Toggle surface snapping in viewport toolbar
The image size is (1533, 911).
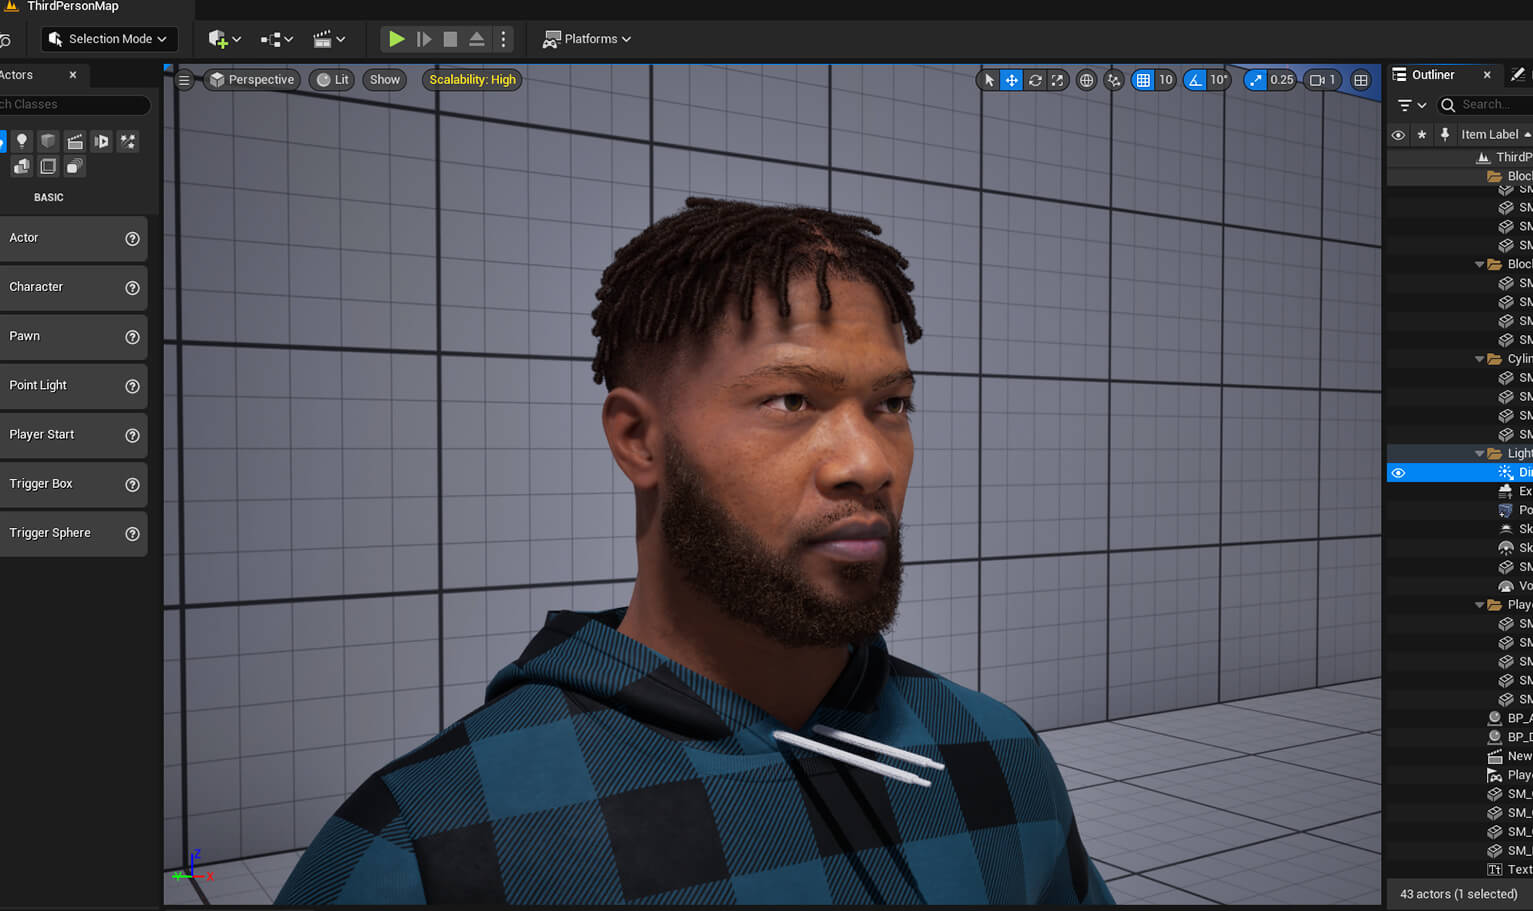tap(1114, 80)
